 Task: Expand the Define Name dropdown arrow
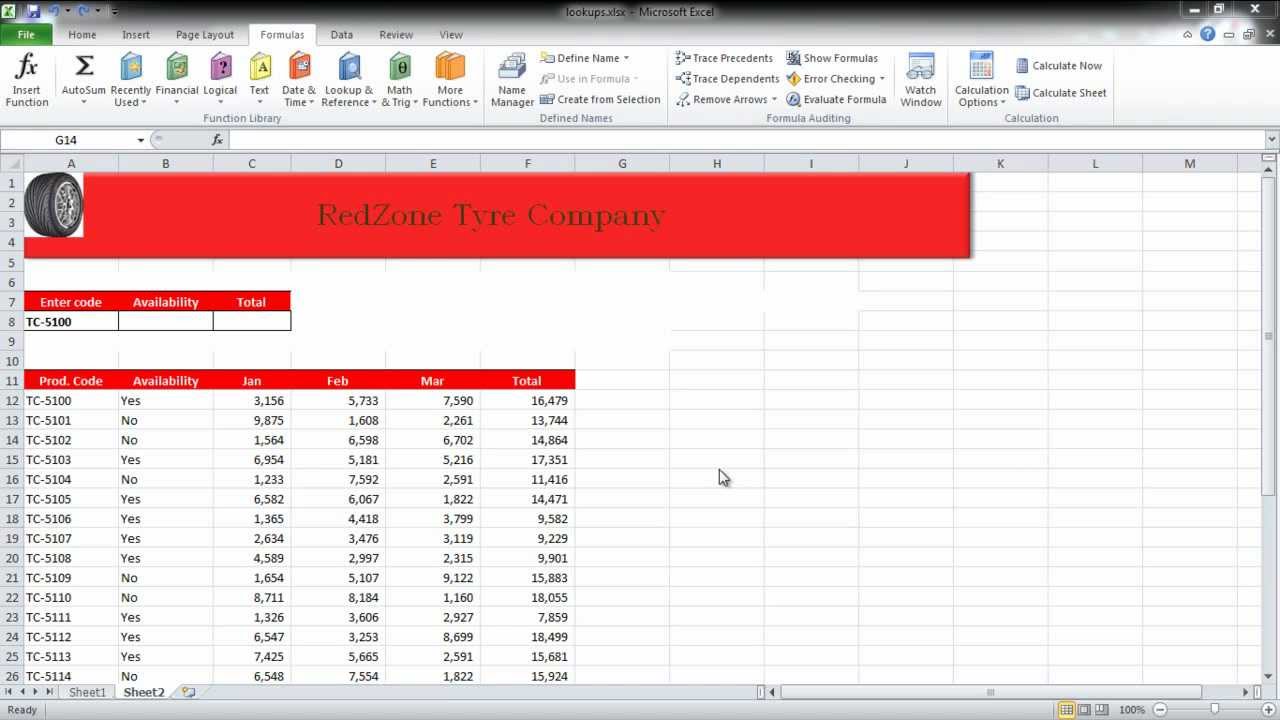click(627, 58)
